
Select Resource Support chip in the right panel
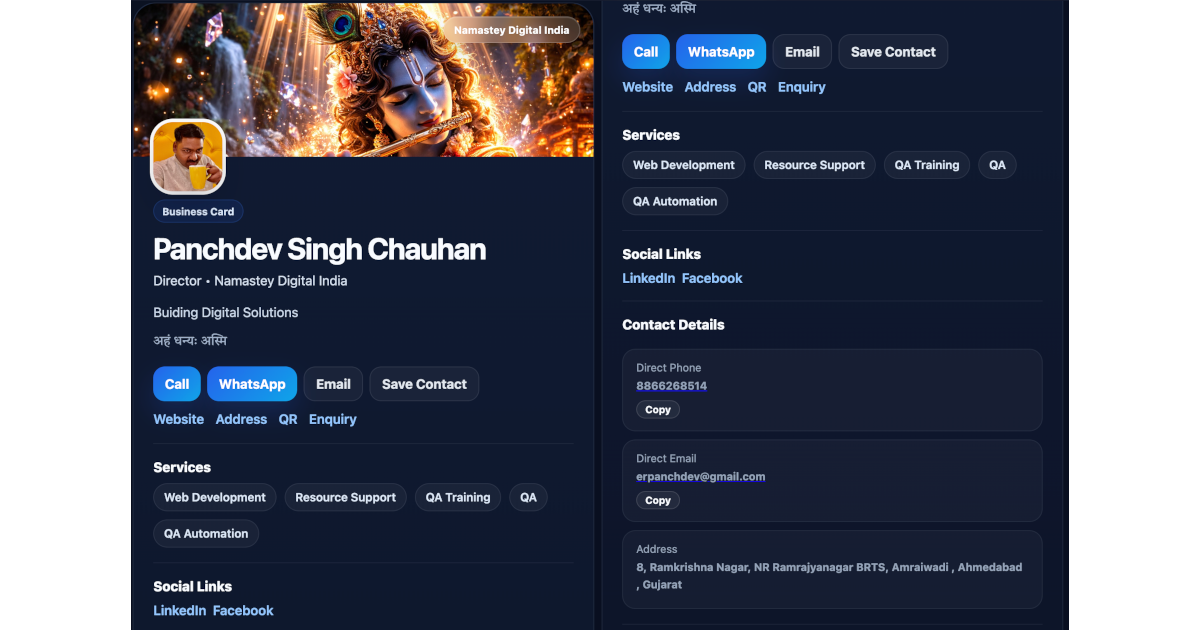(x=814, y=165)
